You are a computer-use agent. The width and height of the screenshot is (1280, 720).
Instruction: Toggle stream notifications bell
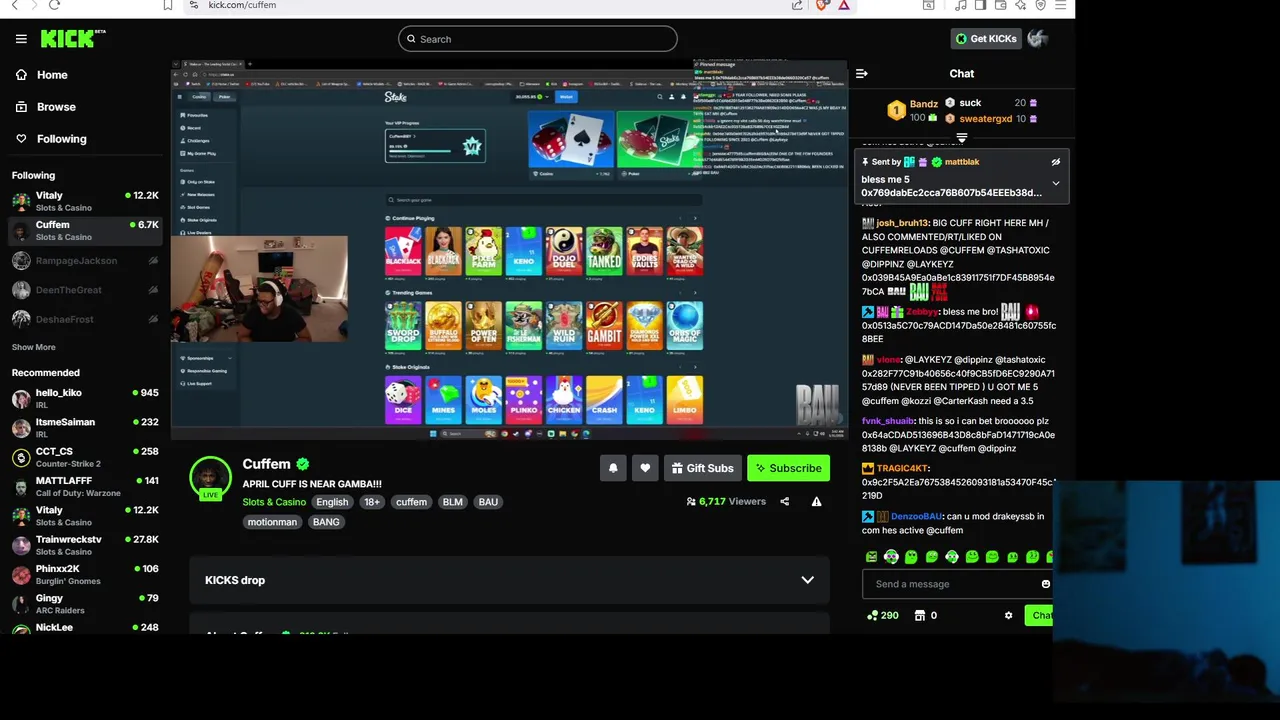613,468
